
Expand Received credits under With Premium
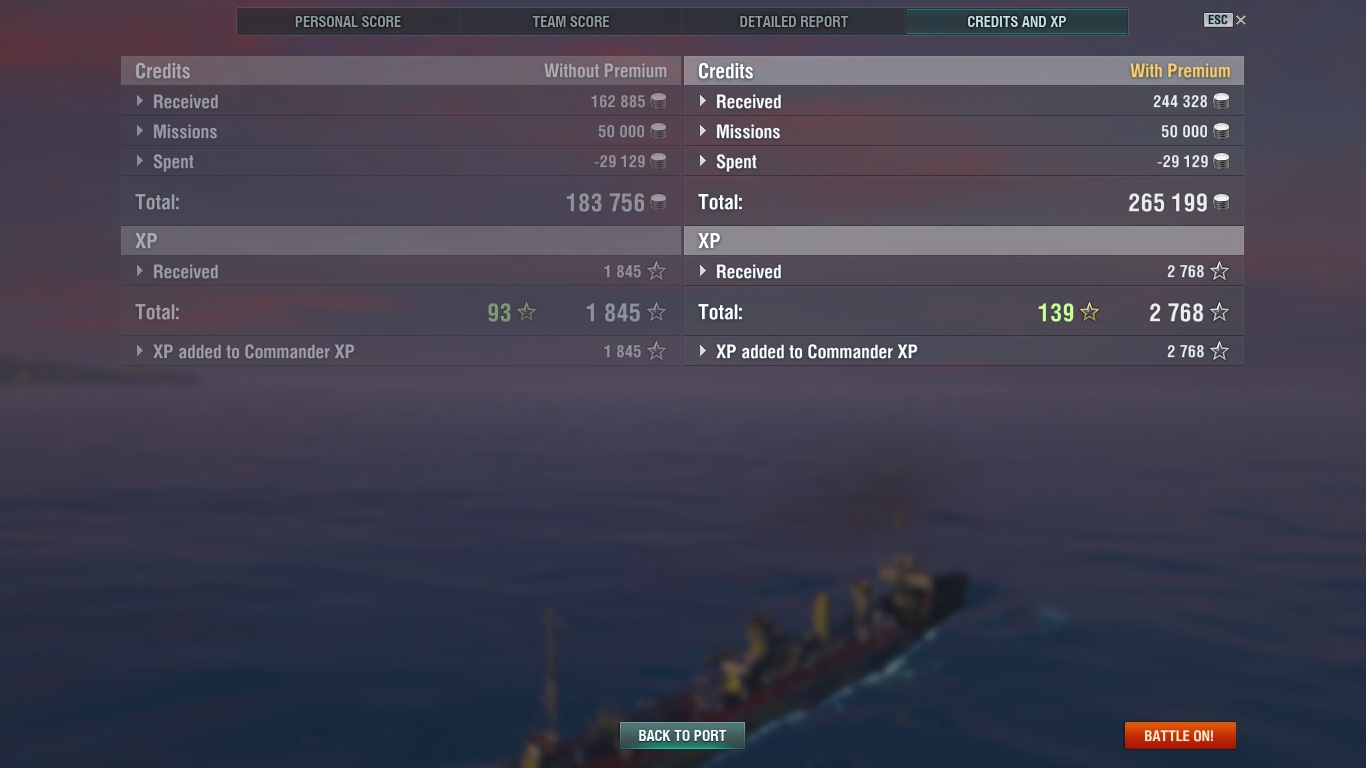(703, 101)
